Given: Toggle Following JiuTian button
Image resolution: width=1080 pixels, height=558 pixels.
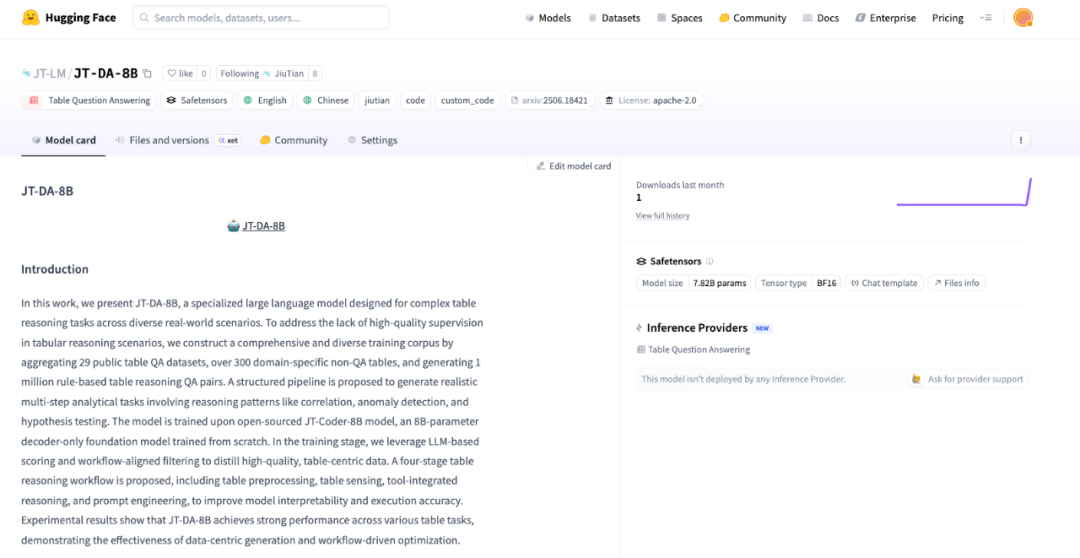Looking at the screenshot, I should 262,74.
